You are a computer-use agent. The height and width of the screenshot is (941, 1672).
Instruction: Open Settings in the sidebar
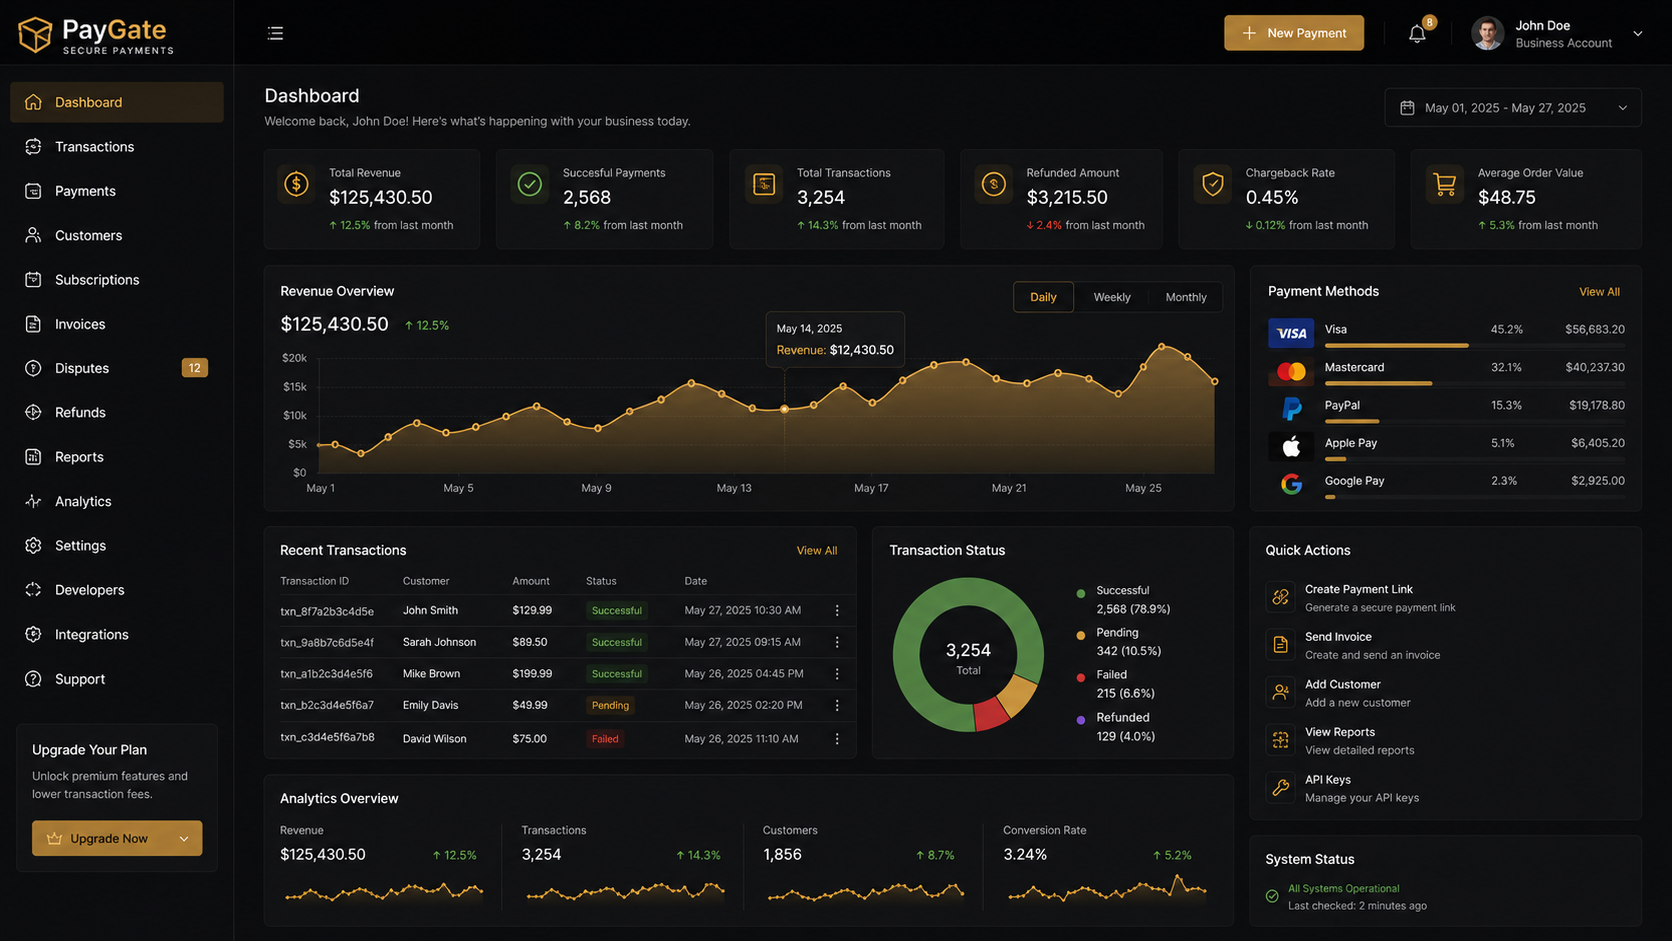click(117, 546)
